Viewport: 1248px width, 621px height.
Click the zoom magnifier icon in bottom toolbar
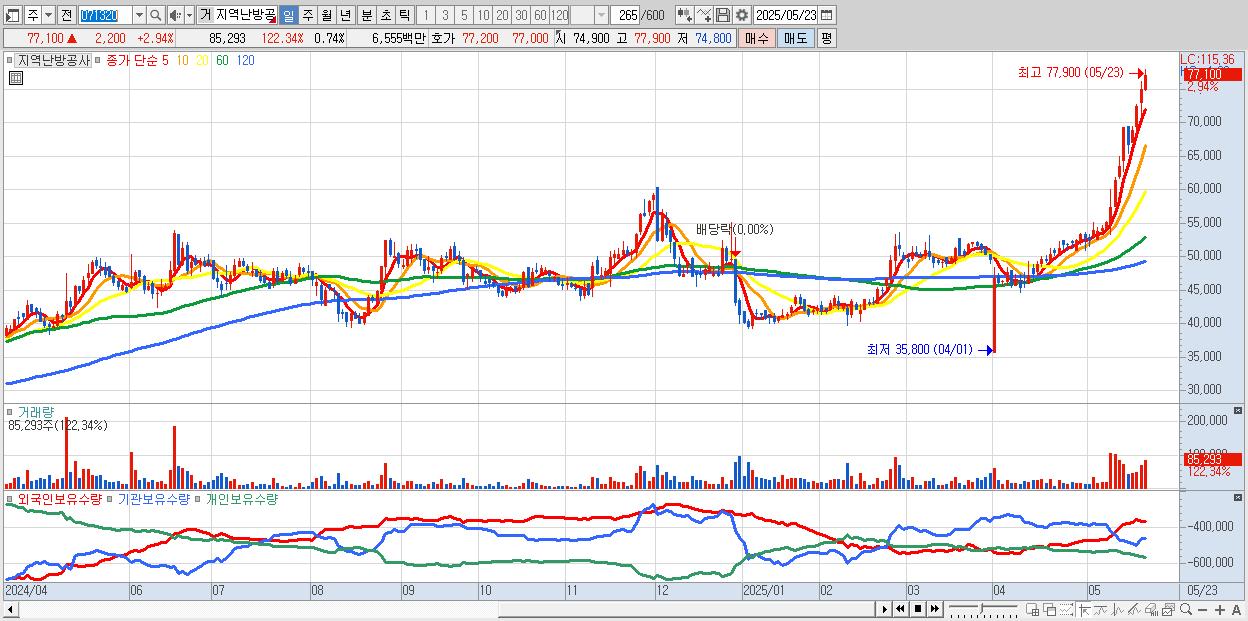[x=1185, y=609]
